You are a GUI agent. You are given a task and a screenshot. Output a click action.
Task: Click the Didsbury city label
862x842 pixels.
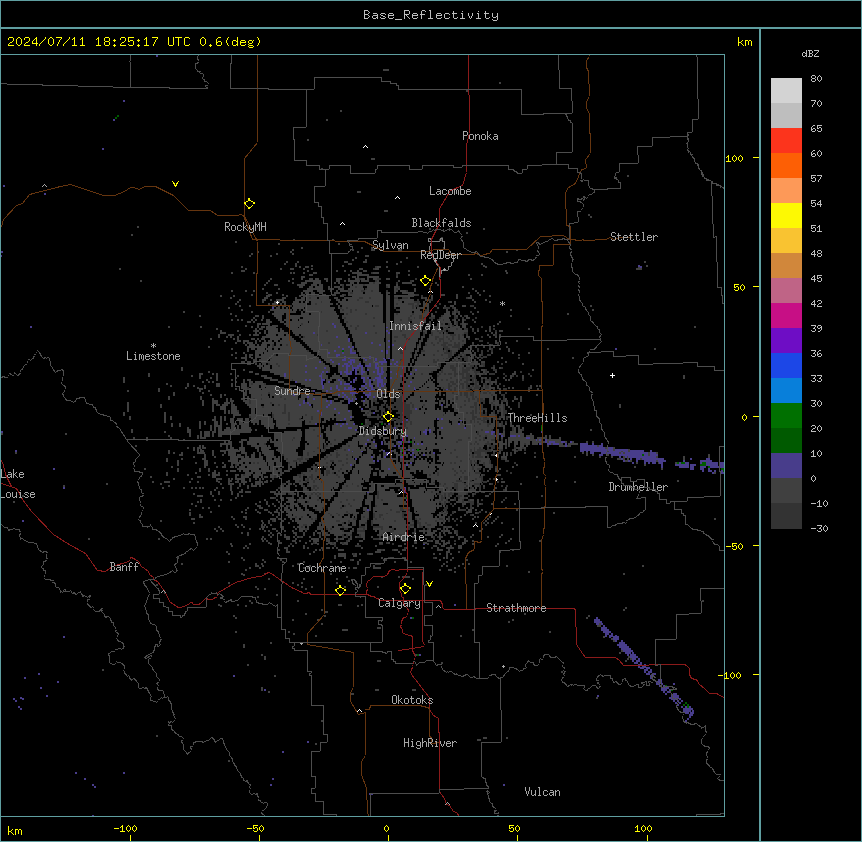pos(383,431)
